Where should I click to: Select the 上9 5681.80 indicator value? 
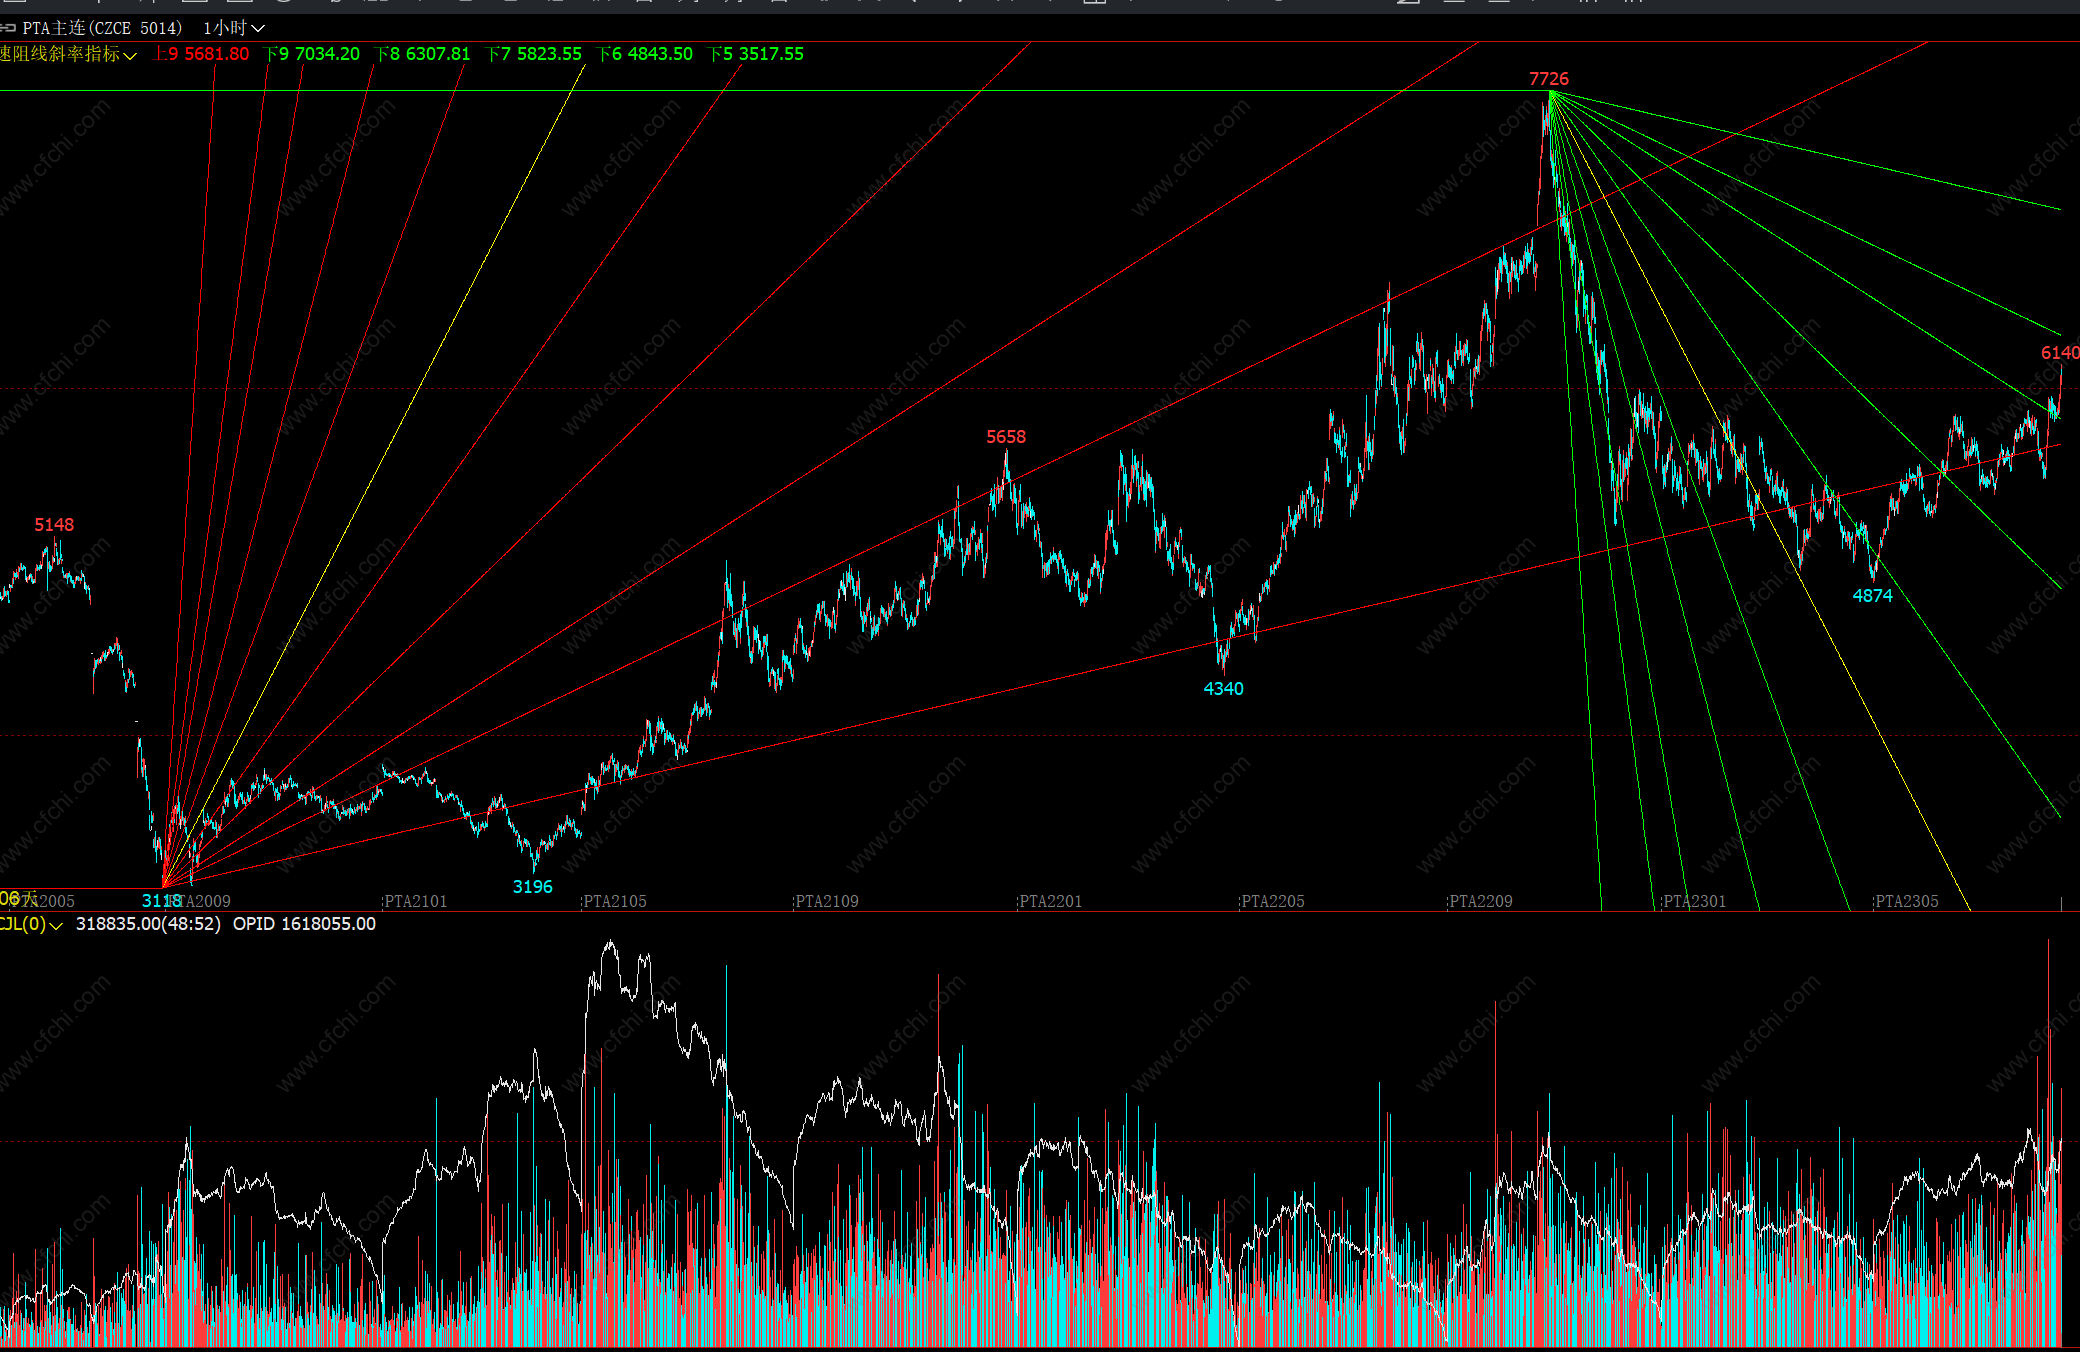tap(201, 54)
